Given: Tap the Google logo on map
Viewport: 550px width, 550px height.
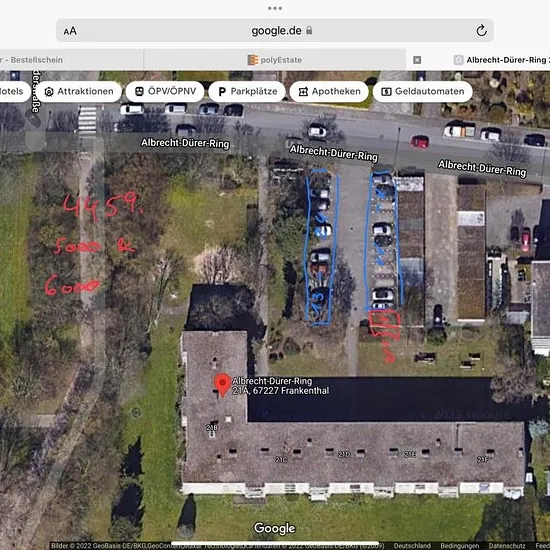Looking at the screenshot, I should [x=275, y=528].
